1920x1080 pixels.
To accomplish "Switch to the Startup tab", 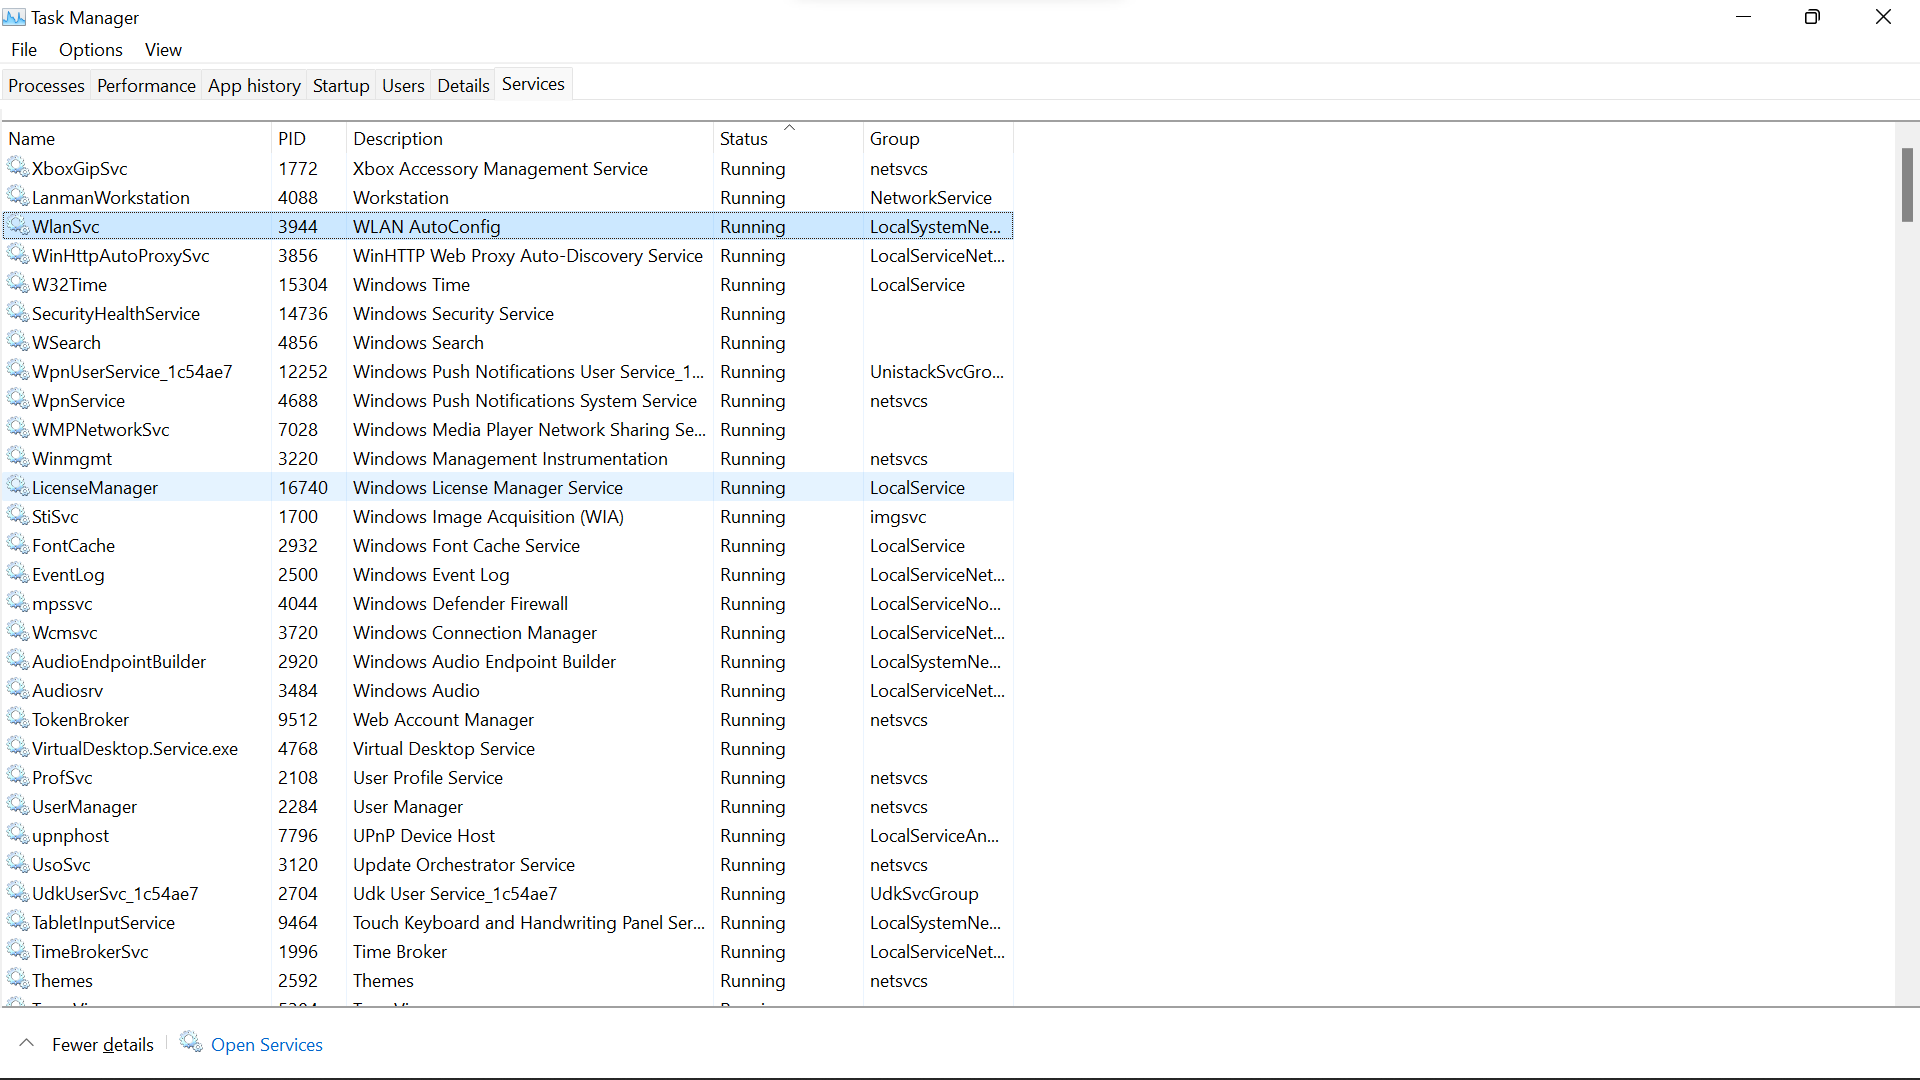I will tap(341, 85).
